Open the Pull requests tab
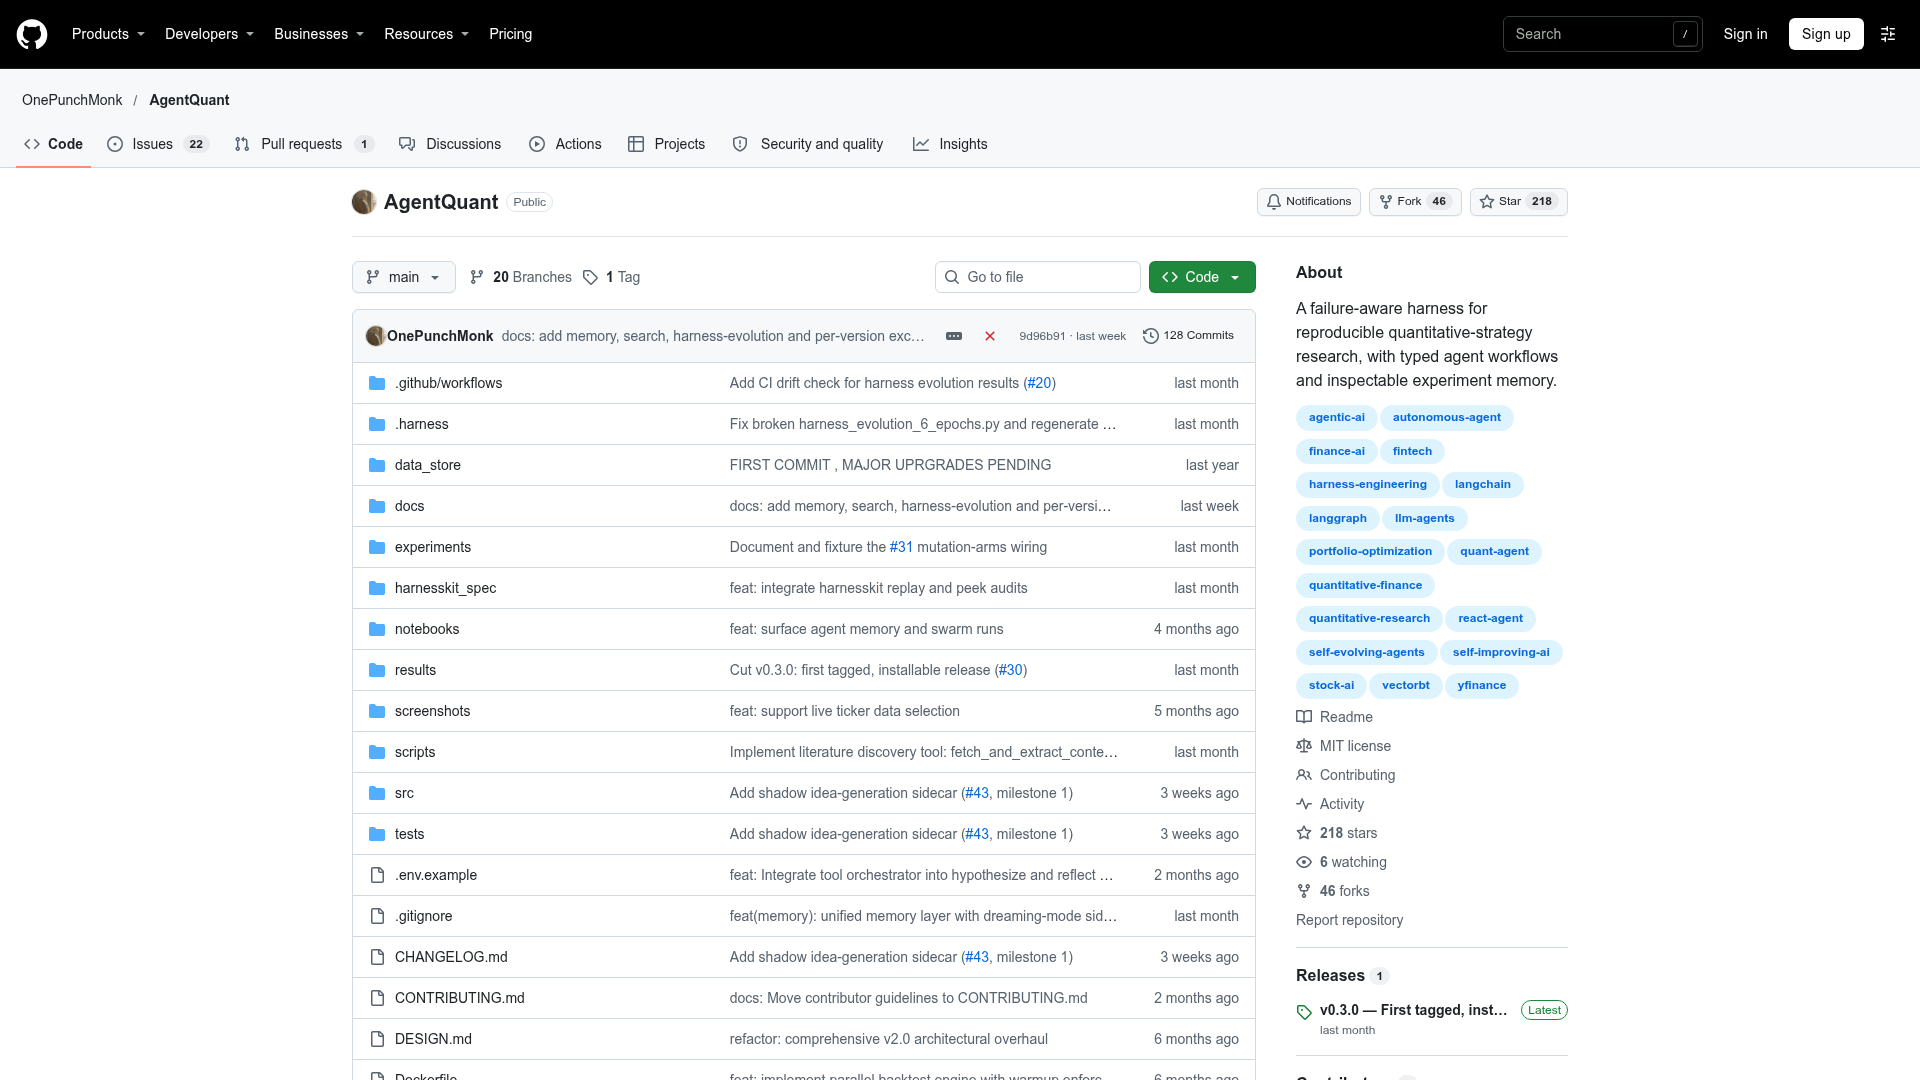This screenshot has height=1080, width=1920. point(304,144)
